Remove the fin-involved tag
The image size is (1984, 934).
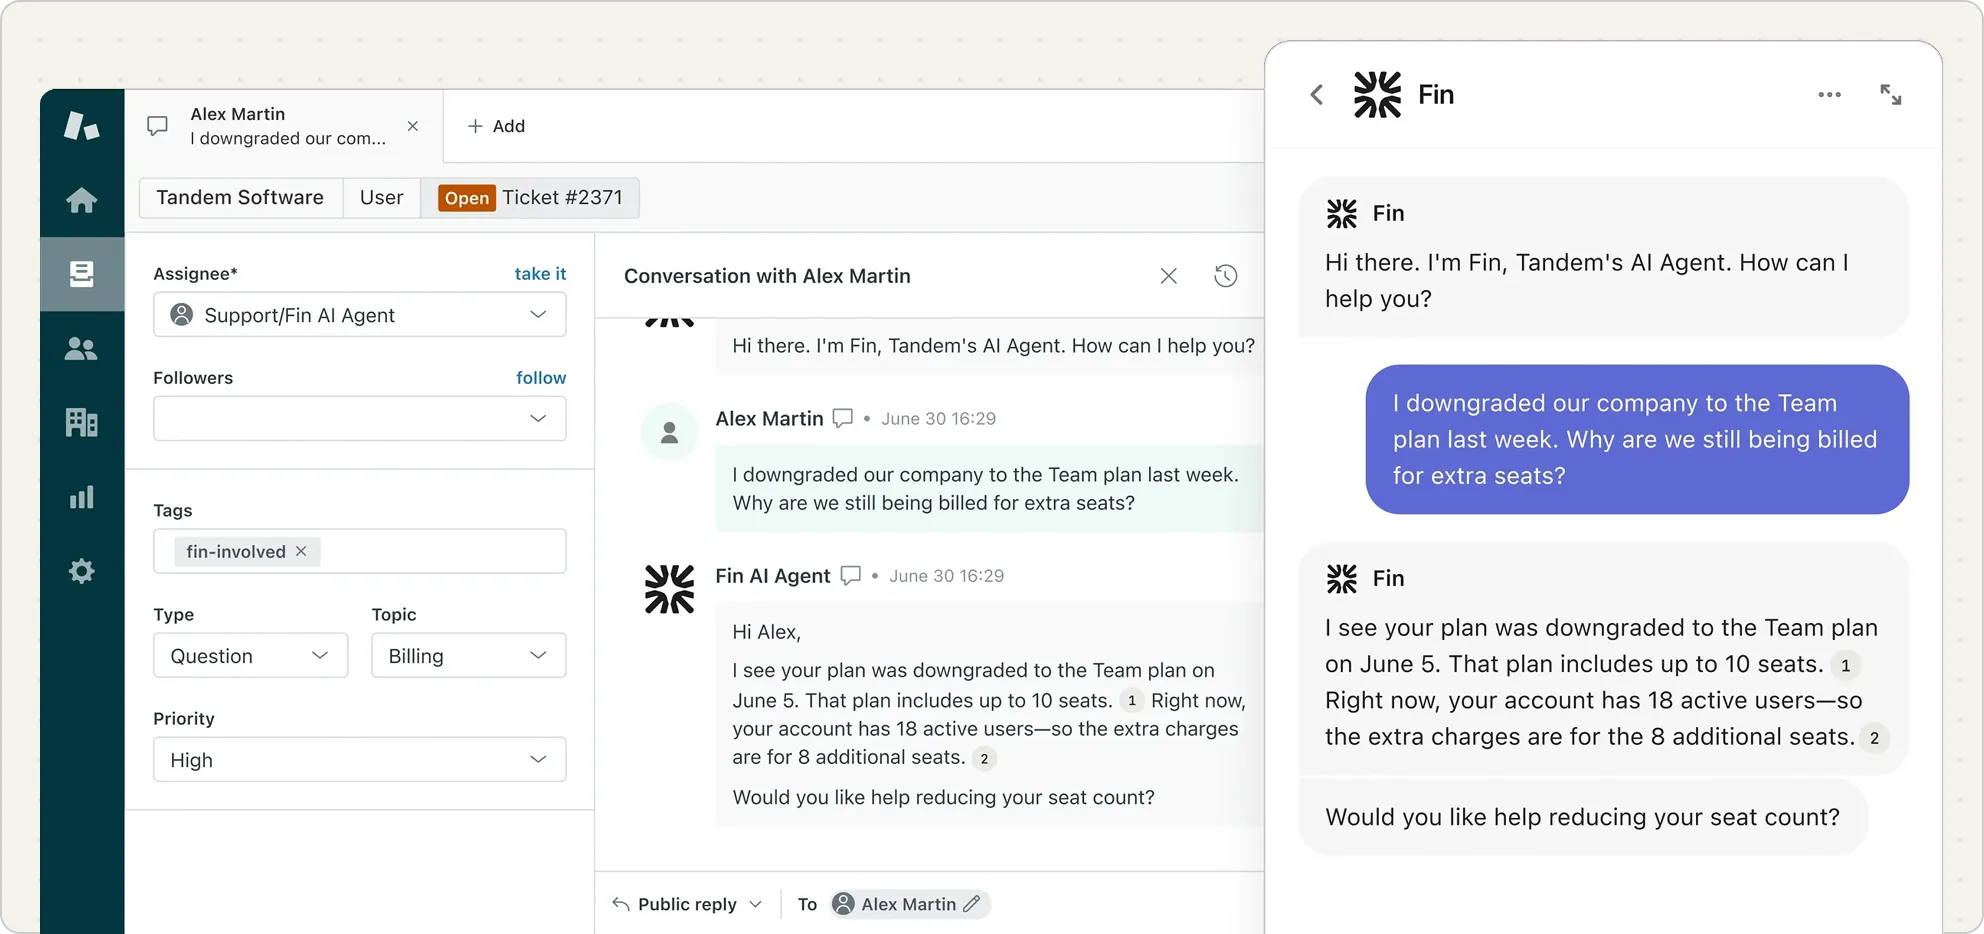pos(300,551)
